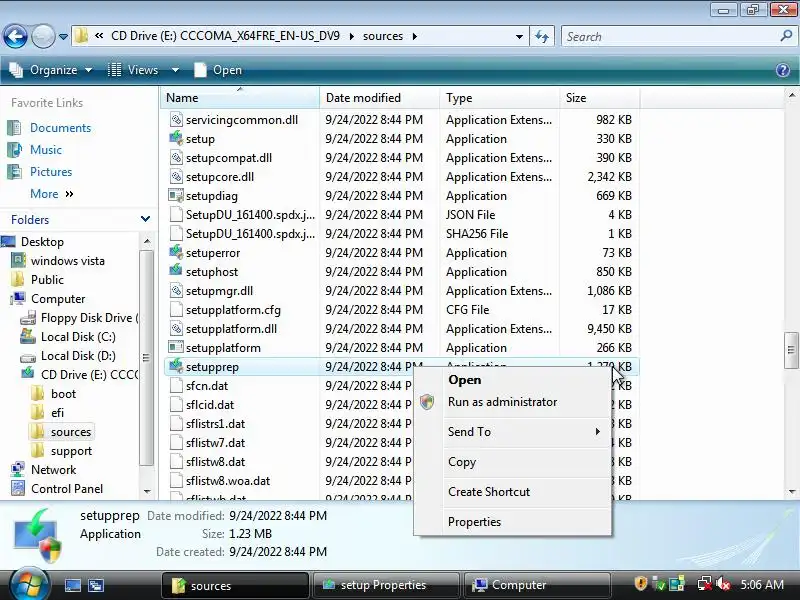This screenshot has height=600, width=800.
Task: Click the file list vertical scrollbar thumb
Action: [x=791, y=350]
